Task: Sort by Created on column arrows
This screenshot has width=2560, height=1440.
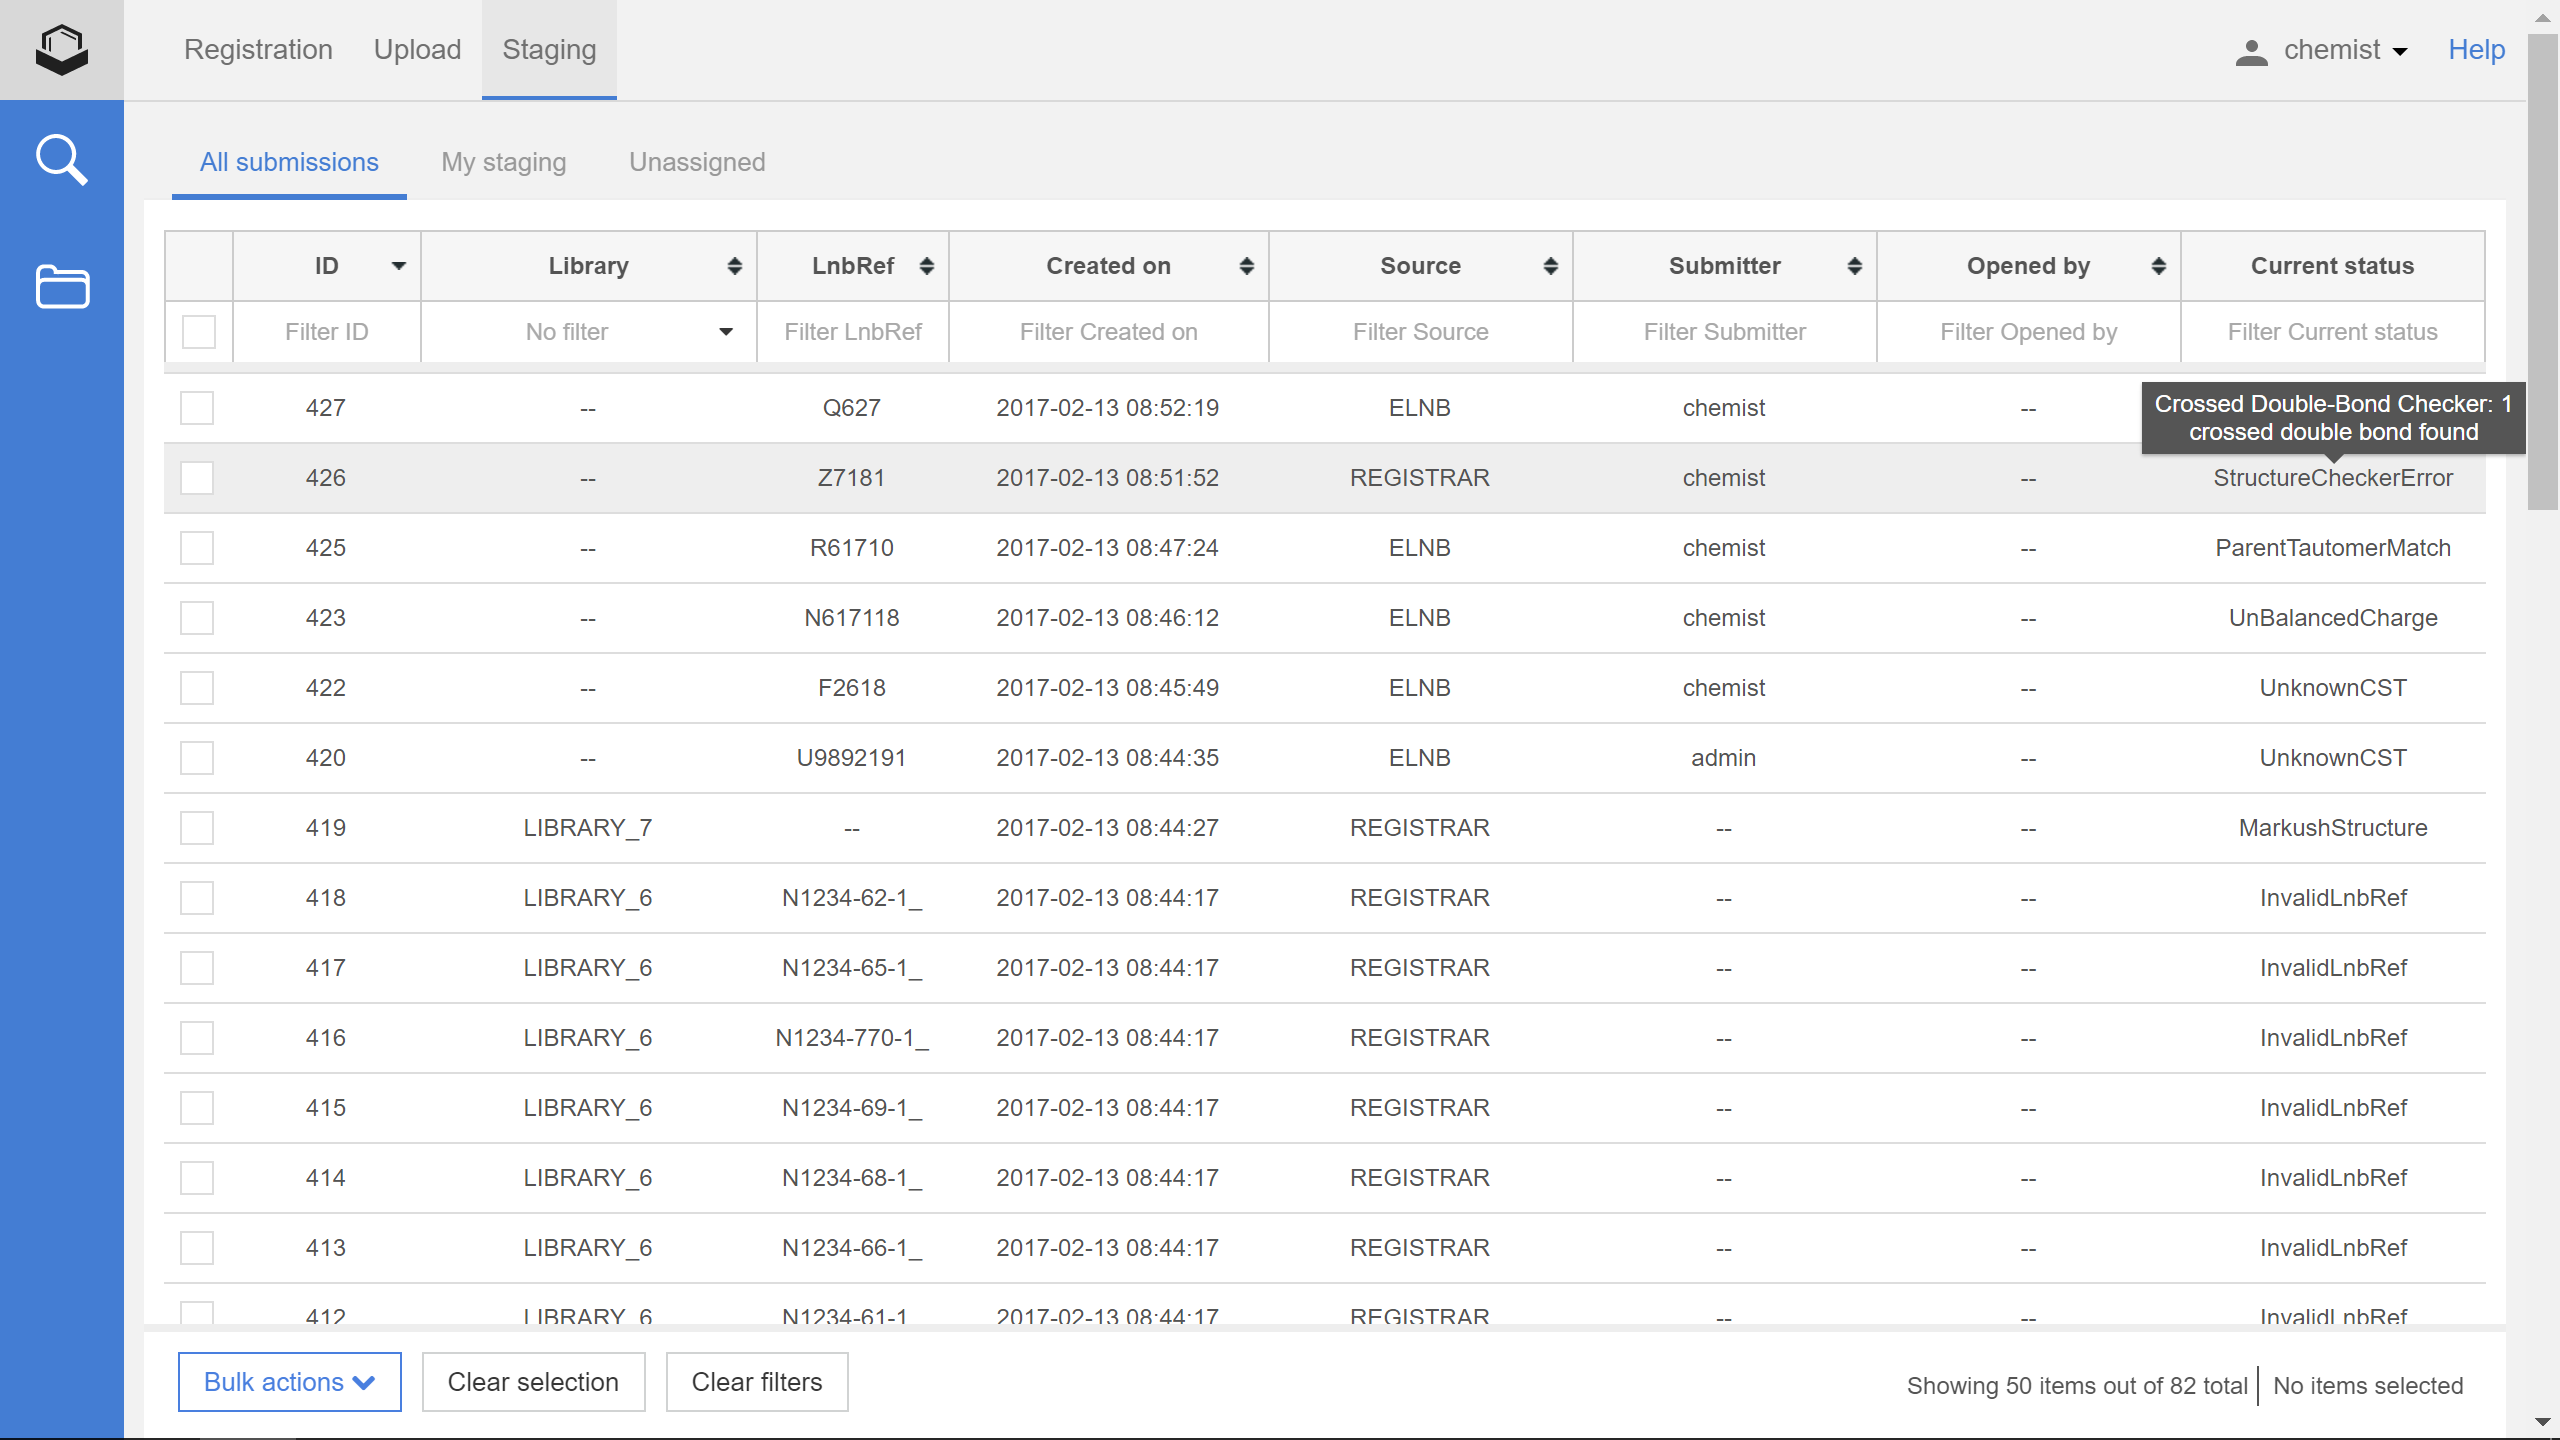Action: coord(1247,266)
